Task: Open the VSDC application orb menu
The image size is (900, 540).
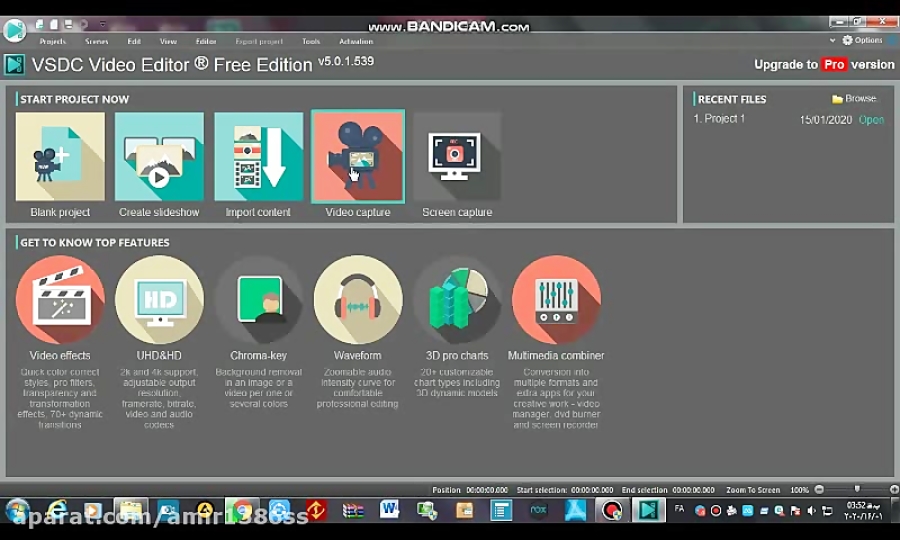Action: click(14, 30)
